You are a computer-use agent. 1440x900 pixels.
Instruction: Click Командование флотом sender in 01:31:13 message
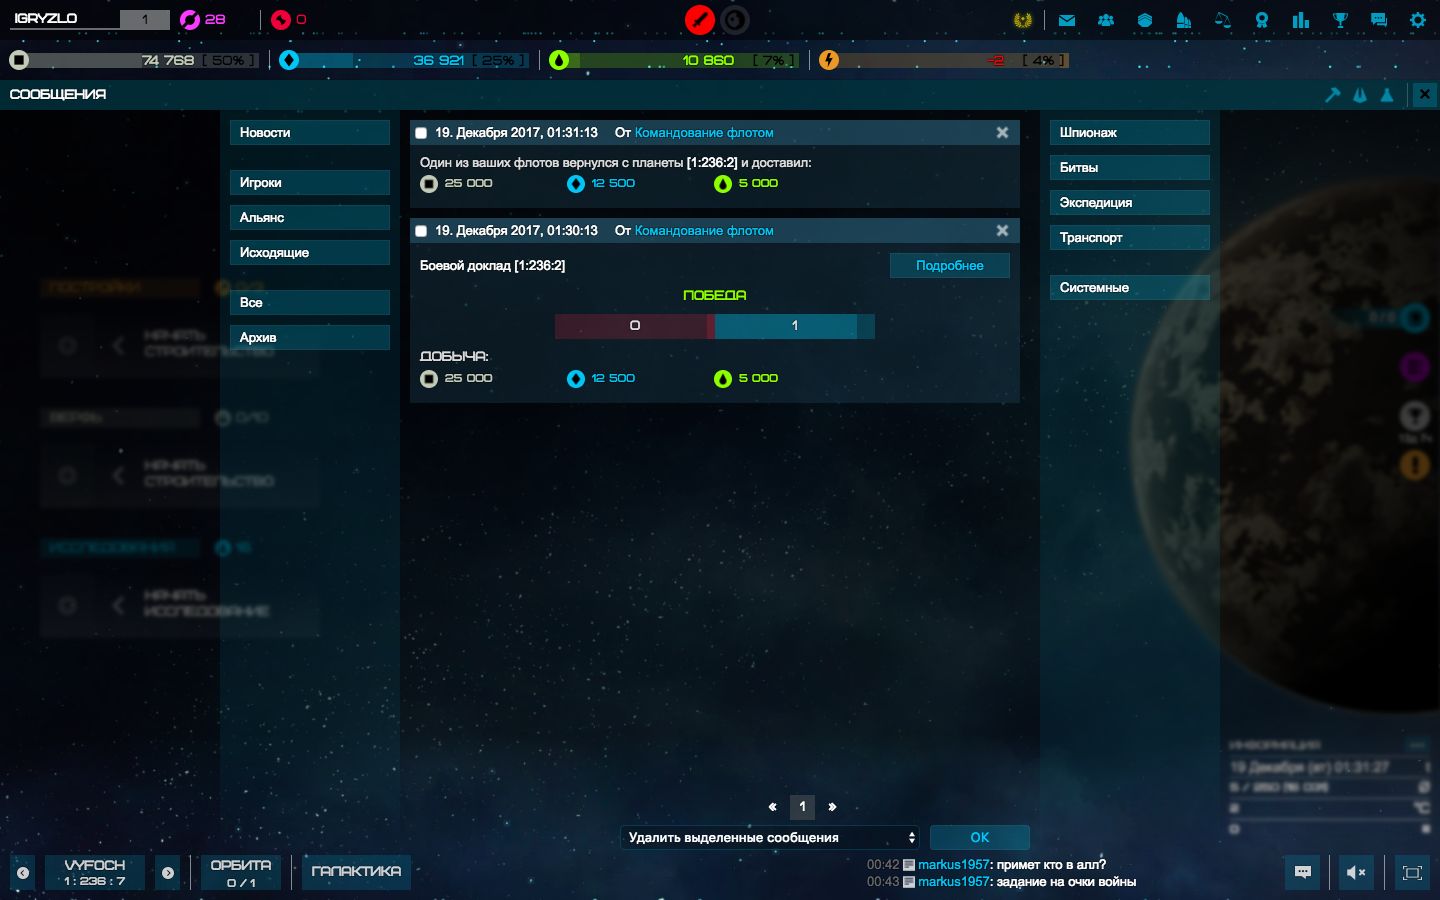click(x=704, y=133)
